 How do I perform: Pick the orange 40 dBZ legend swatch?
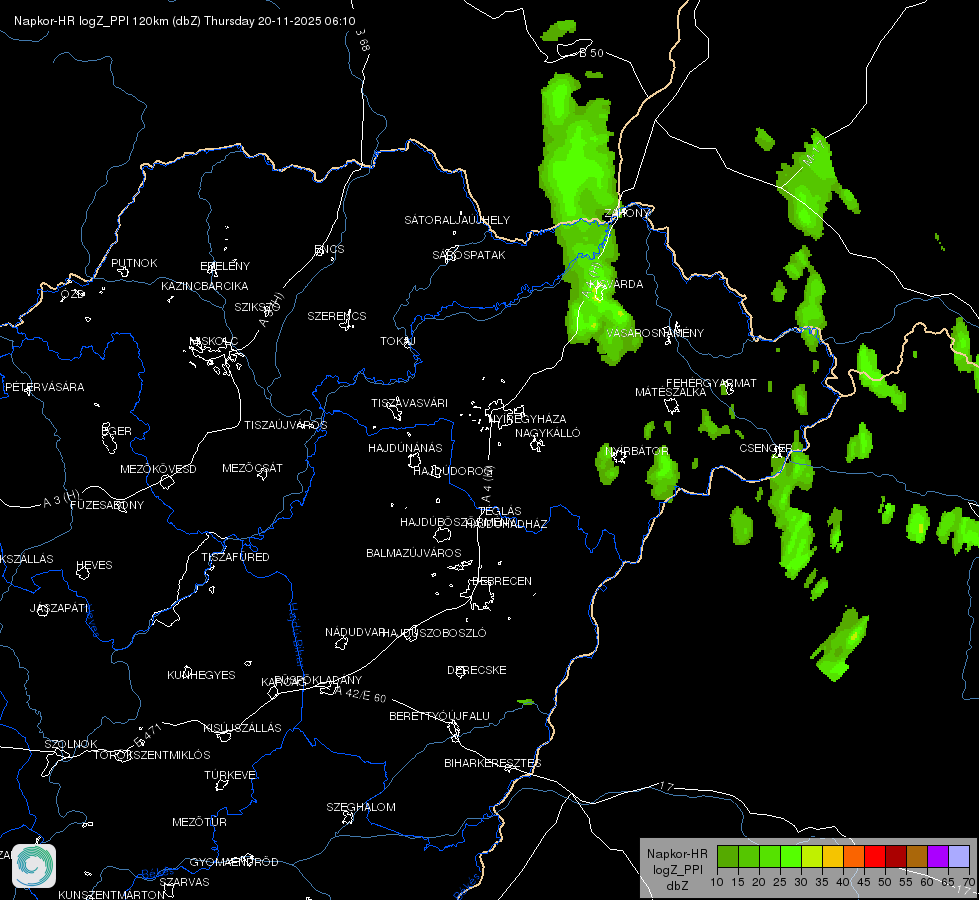(x=854, y=857)
